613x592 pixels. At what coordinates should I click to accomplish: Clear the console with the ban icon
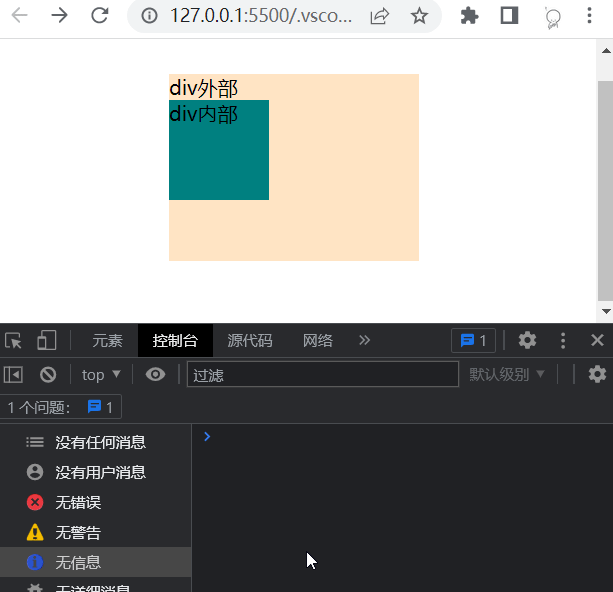(x=47, y=374)
